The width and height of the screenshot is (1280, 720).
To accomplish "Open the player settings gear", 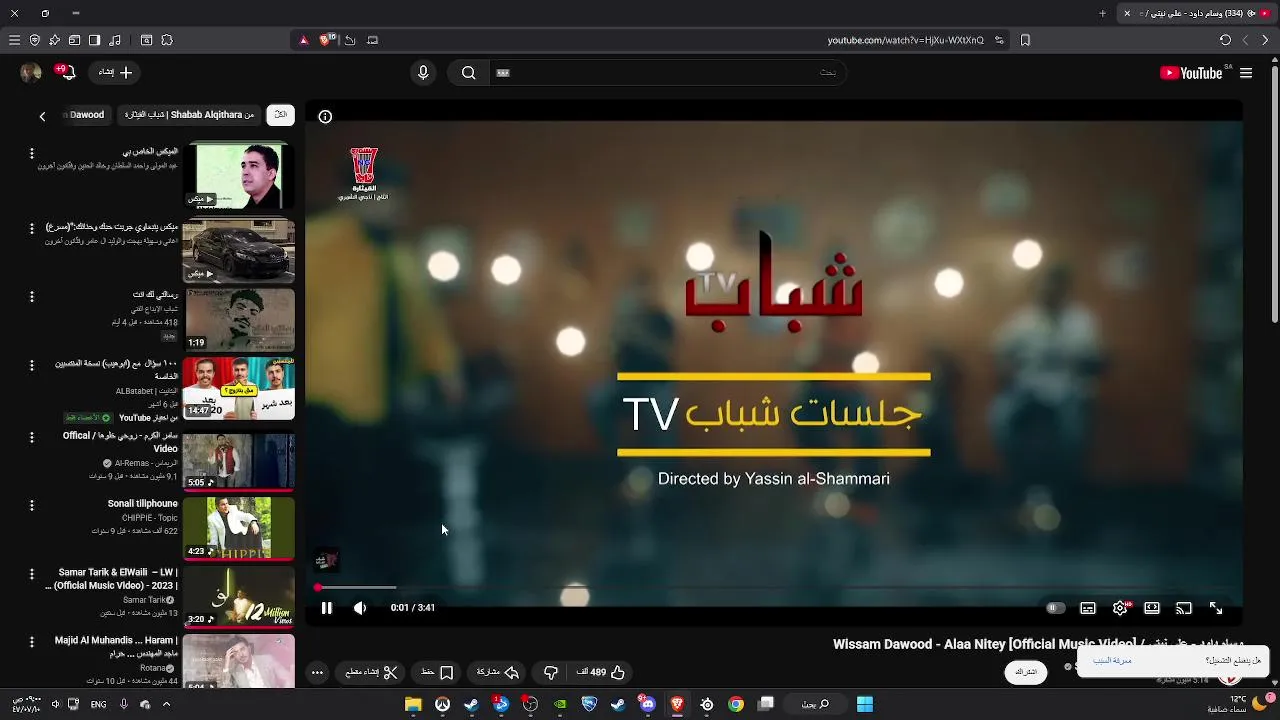I will coord(1120,608).
